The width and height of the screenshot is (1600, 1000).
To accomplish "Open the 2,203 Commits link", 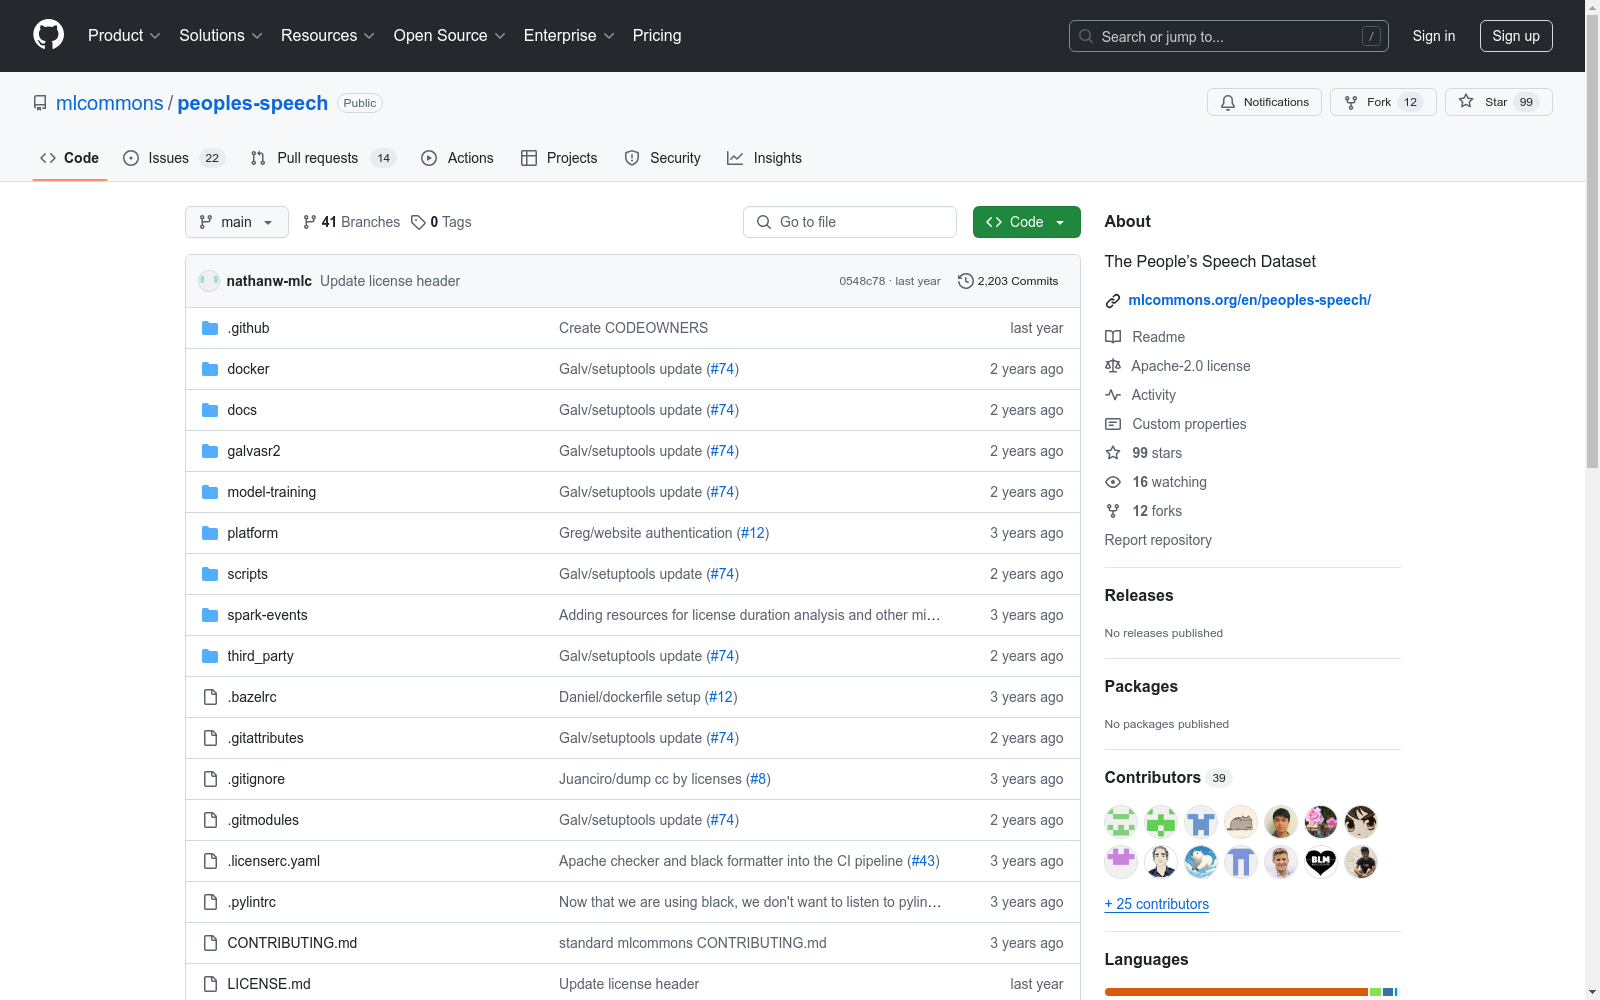I will [x=1008, y=281].
